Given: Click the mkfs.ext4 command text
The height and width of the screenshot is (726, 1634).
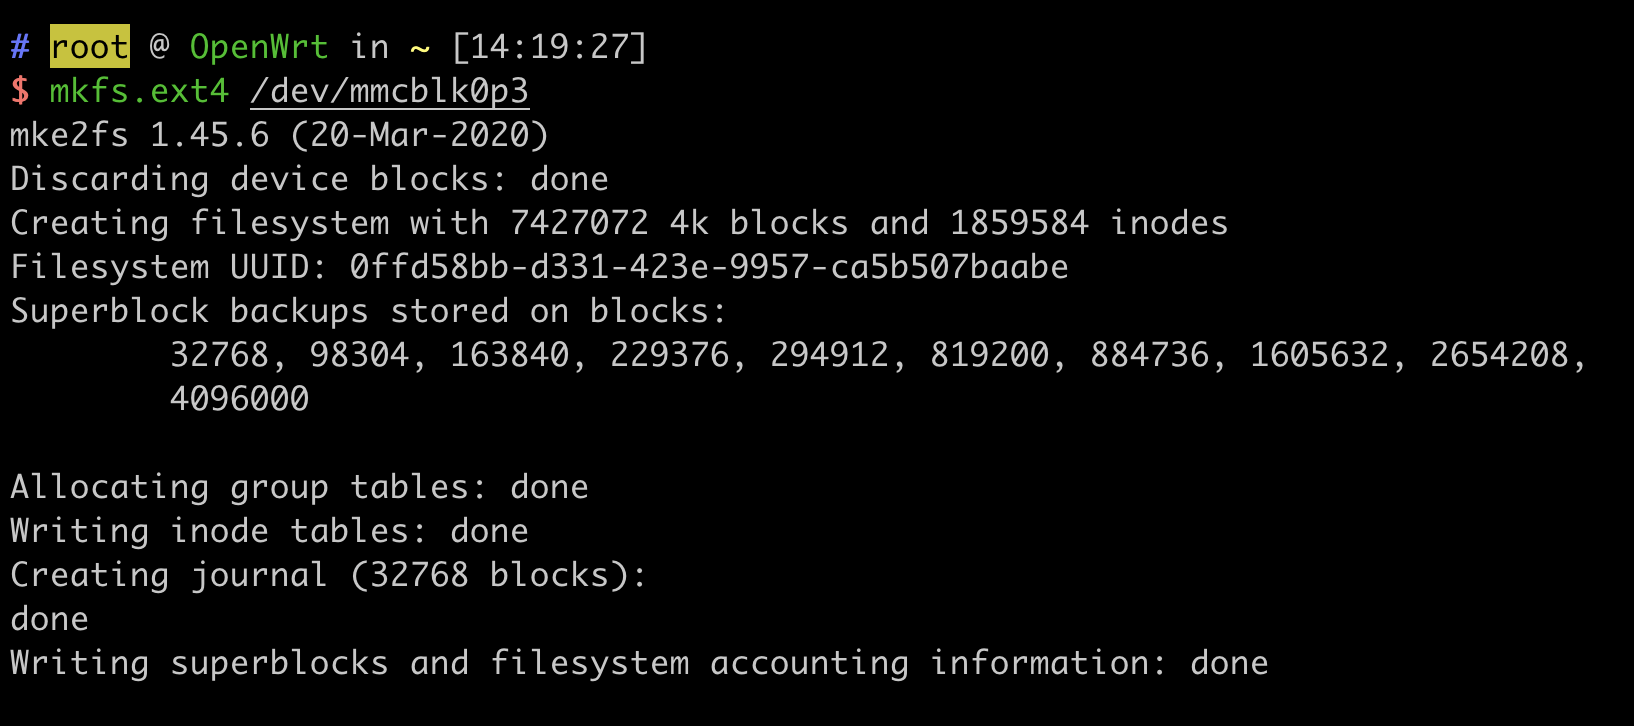Looking at the screenshot, I should click(x=139, y=91).
